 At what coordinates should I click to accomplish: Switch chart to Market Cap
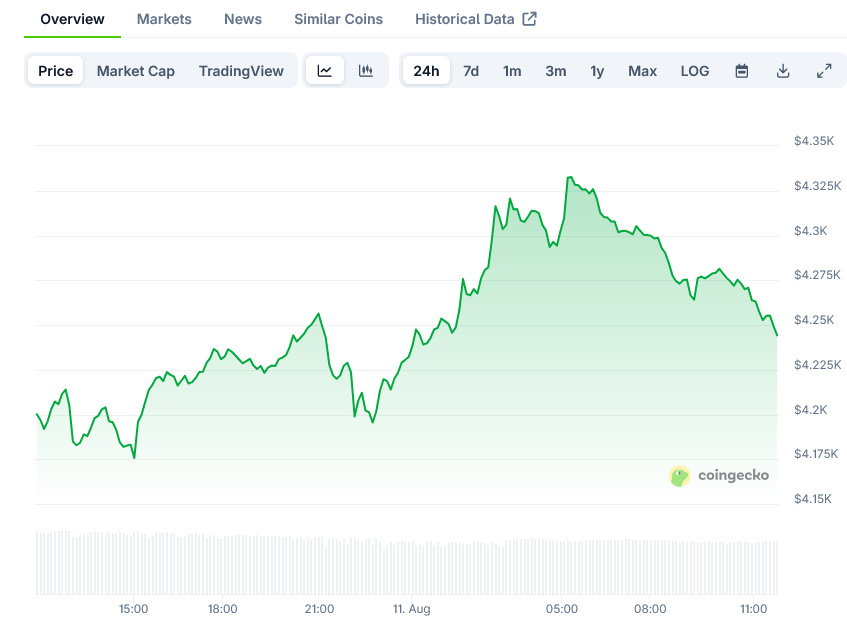tap(136, 71)
